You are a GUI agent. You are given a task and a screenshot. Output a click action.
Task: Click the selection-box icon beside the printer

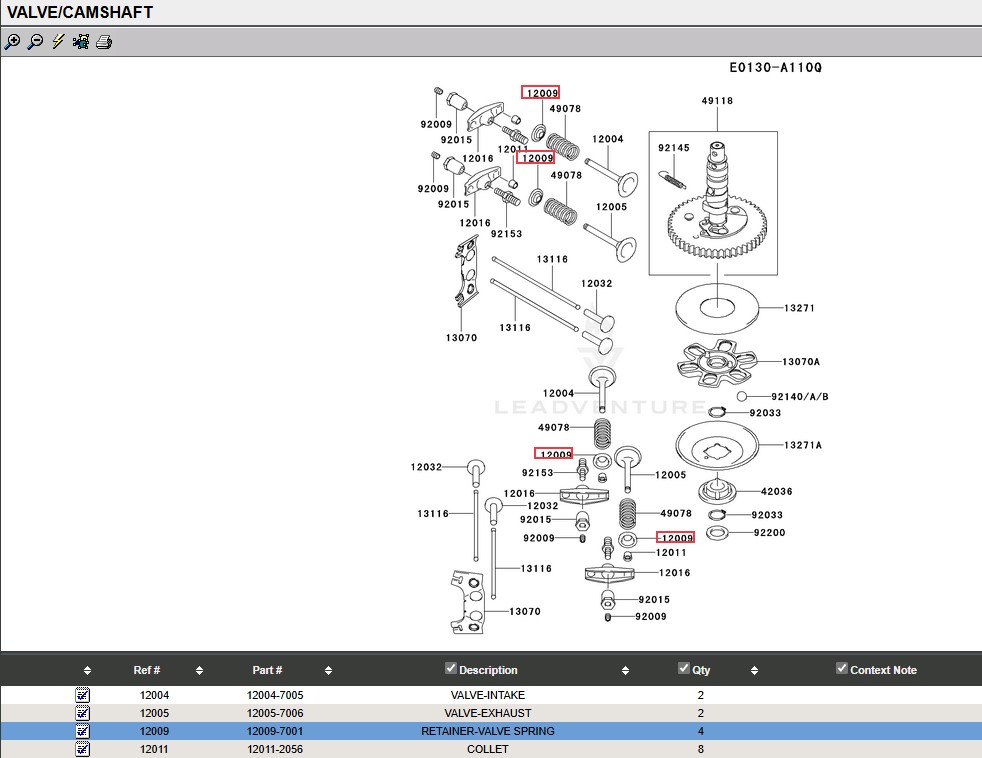pos(81,42)
